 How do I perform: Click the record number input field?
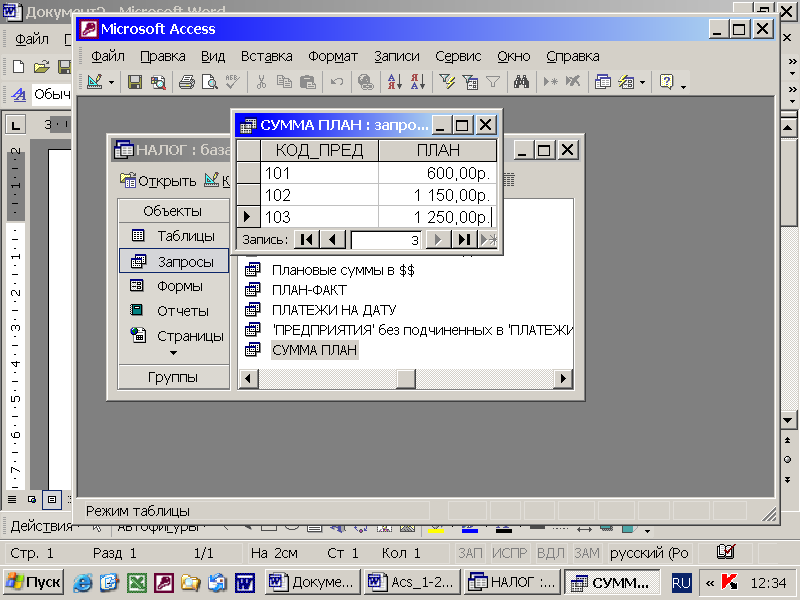(386, 240)
